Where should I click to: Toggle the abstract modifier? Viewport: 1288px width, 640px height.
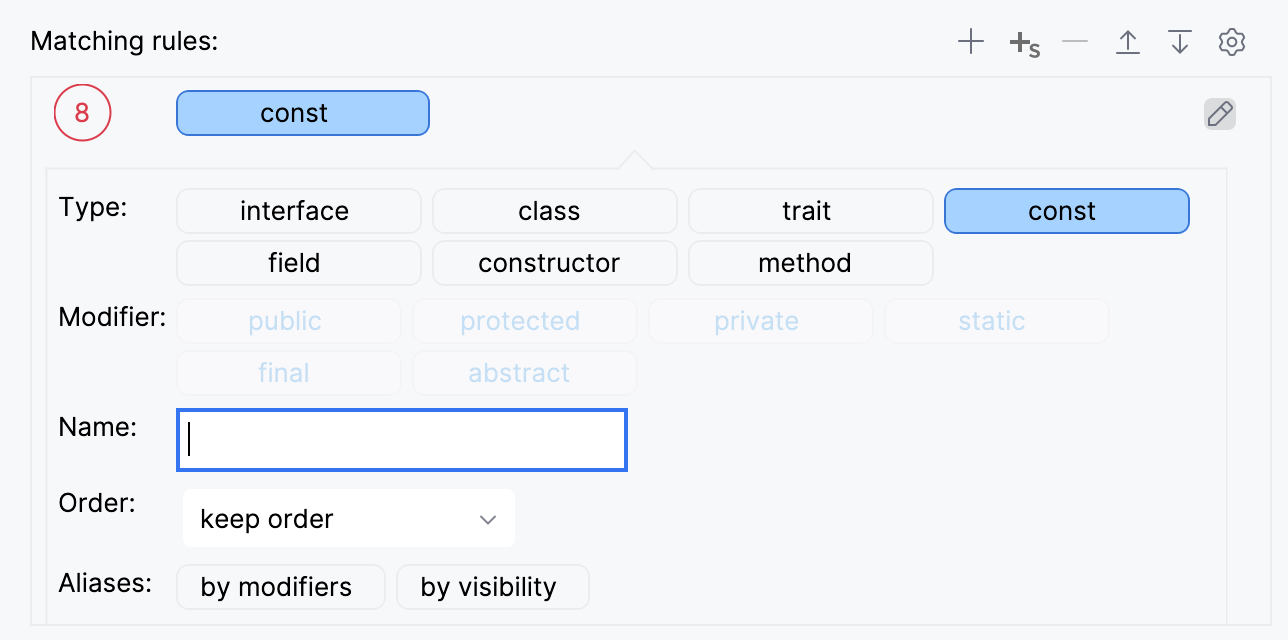coord(520,372)
